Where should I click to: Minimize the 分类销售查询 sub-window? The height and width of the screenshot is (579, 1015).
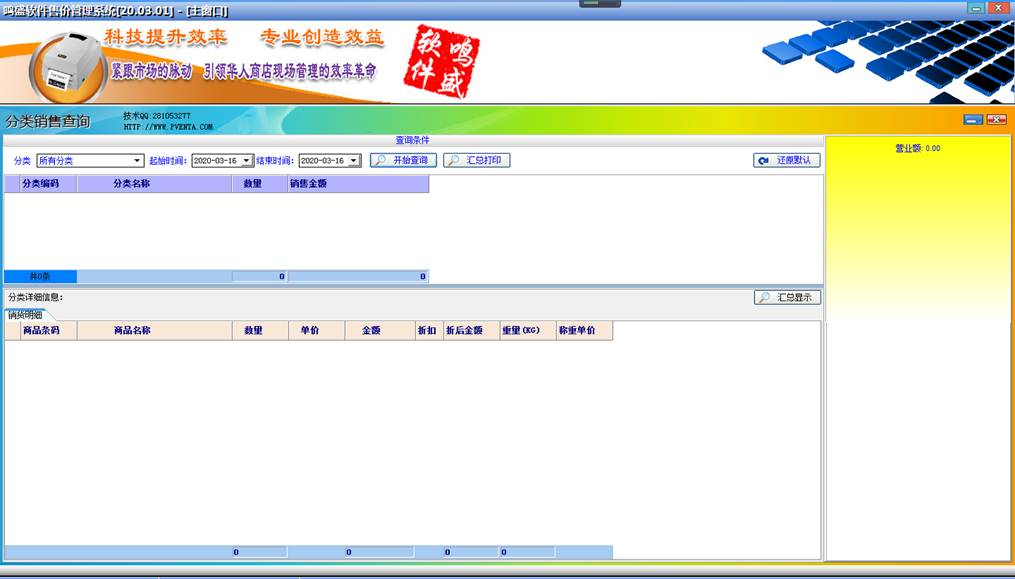tap(973, 120)
